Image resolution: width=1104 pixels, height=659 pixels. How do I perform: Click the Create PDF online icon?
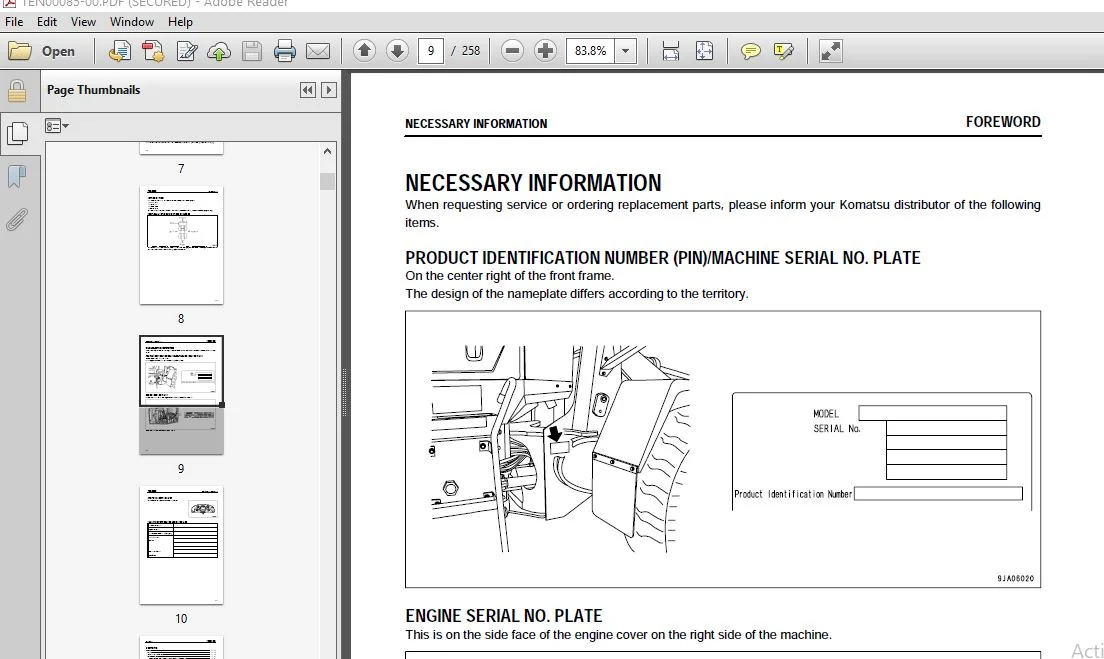coord(119,51)
